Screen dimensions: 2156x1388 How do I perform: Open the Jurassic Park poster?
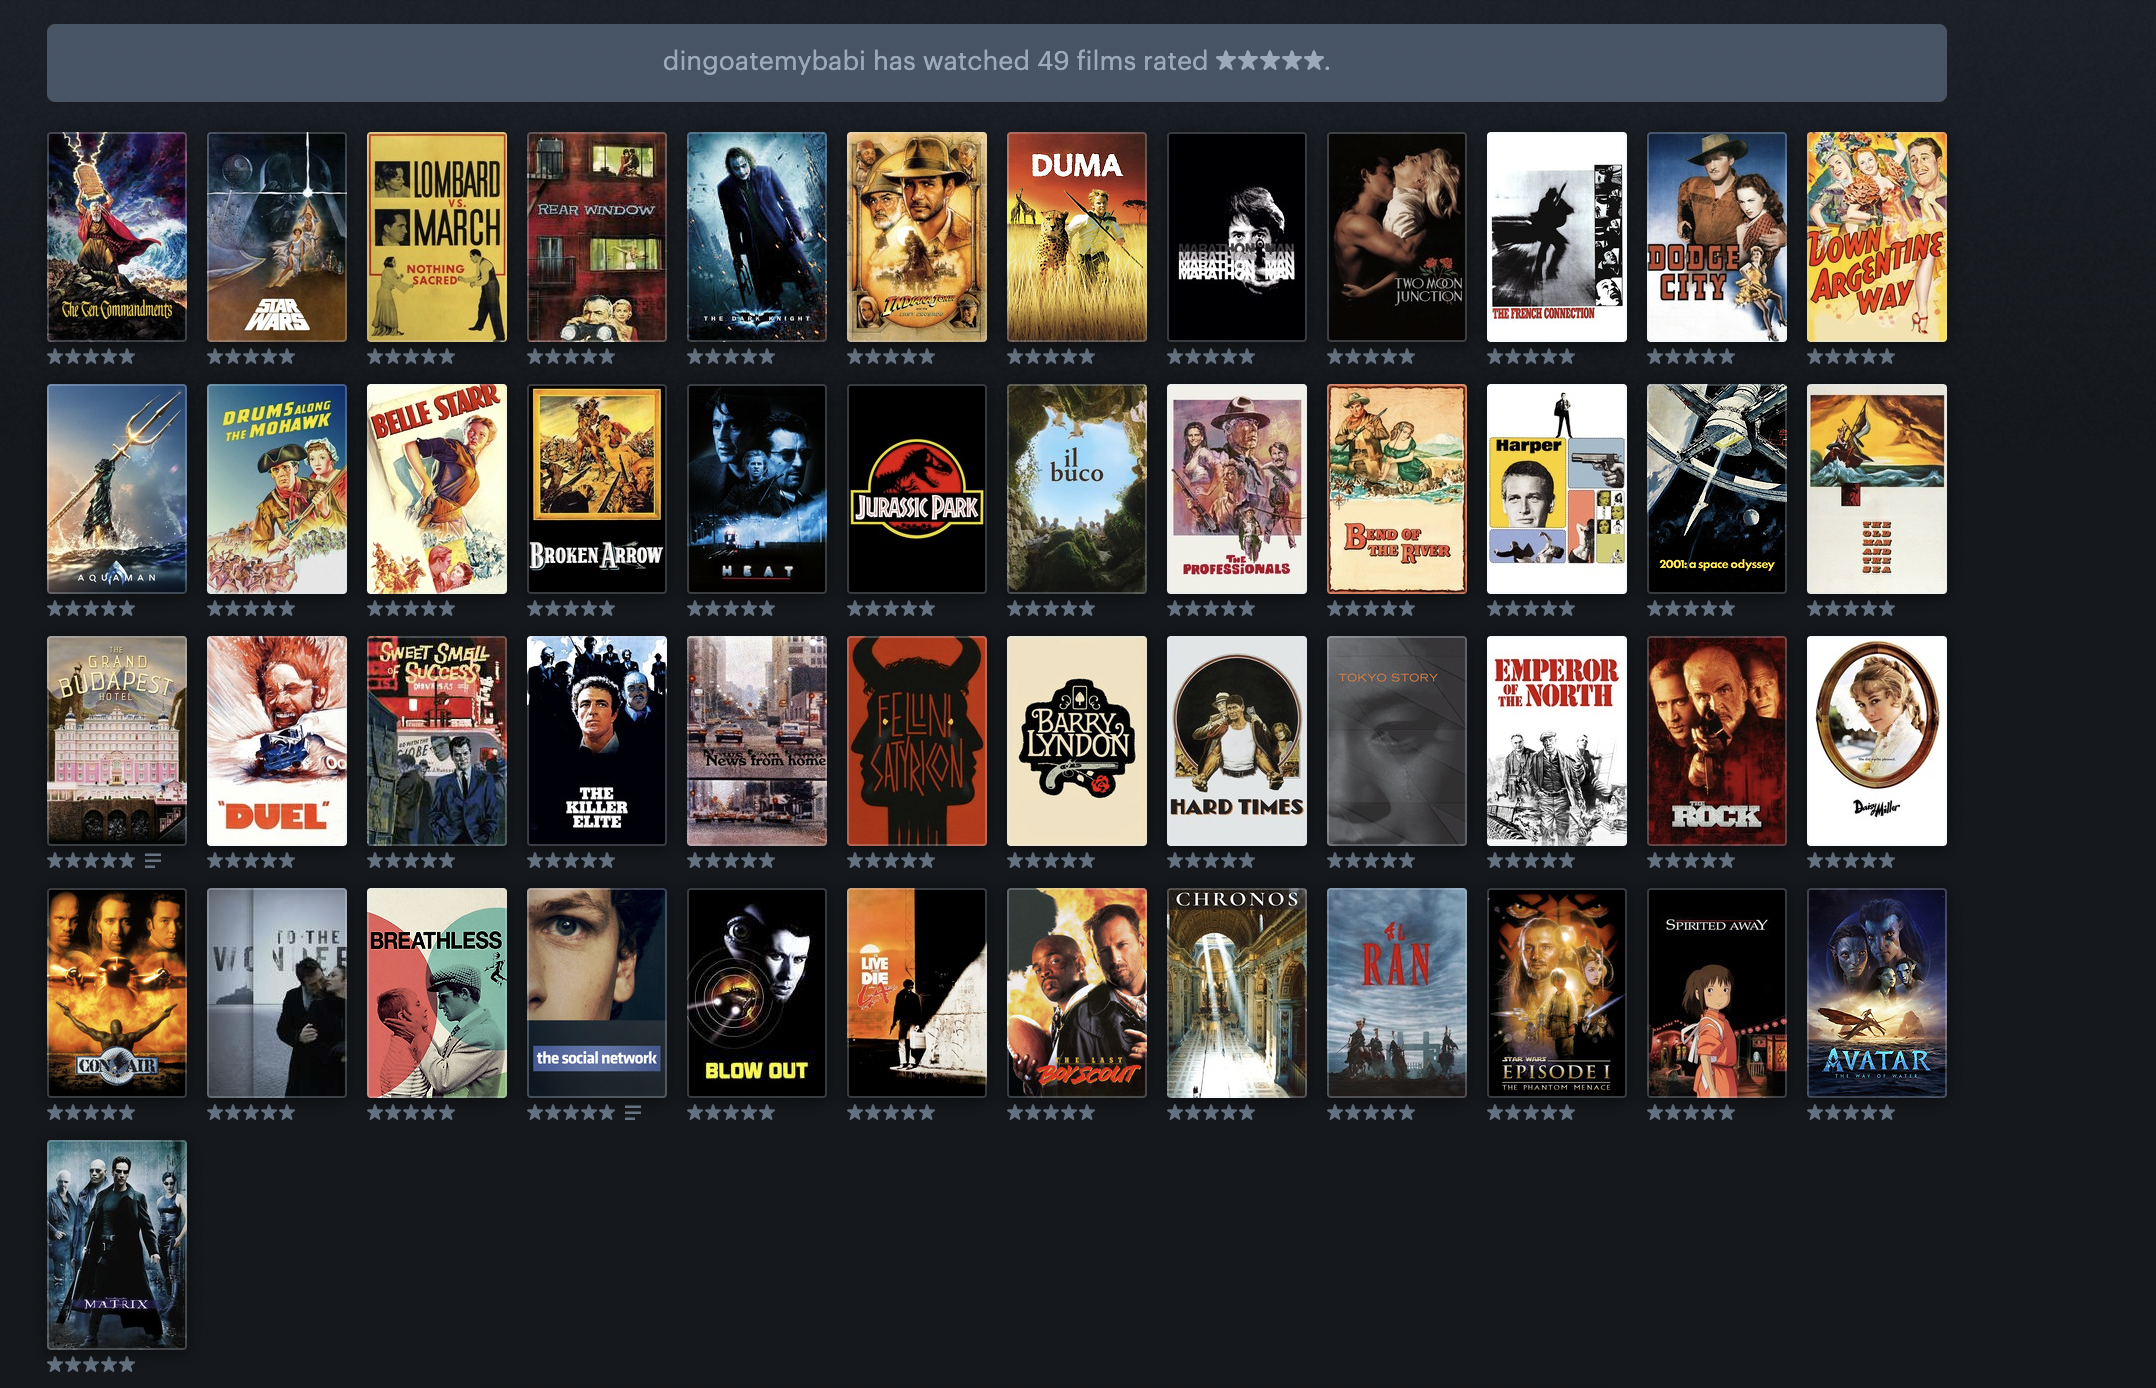click(x=917, y=489)
